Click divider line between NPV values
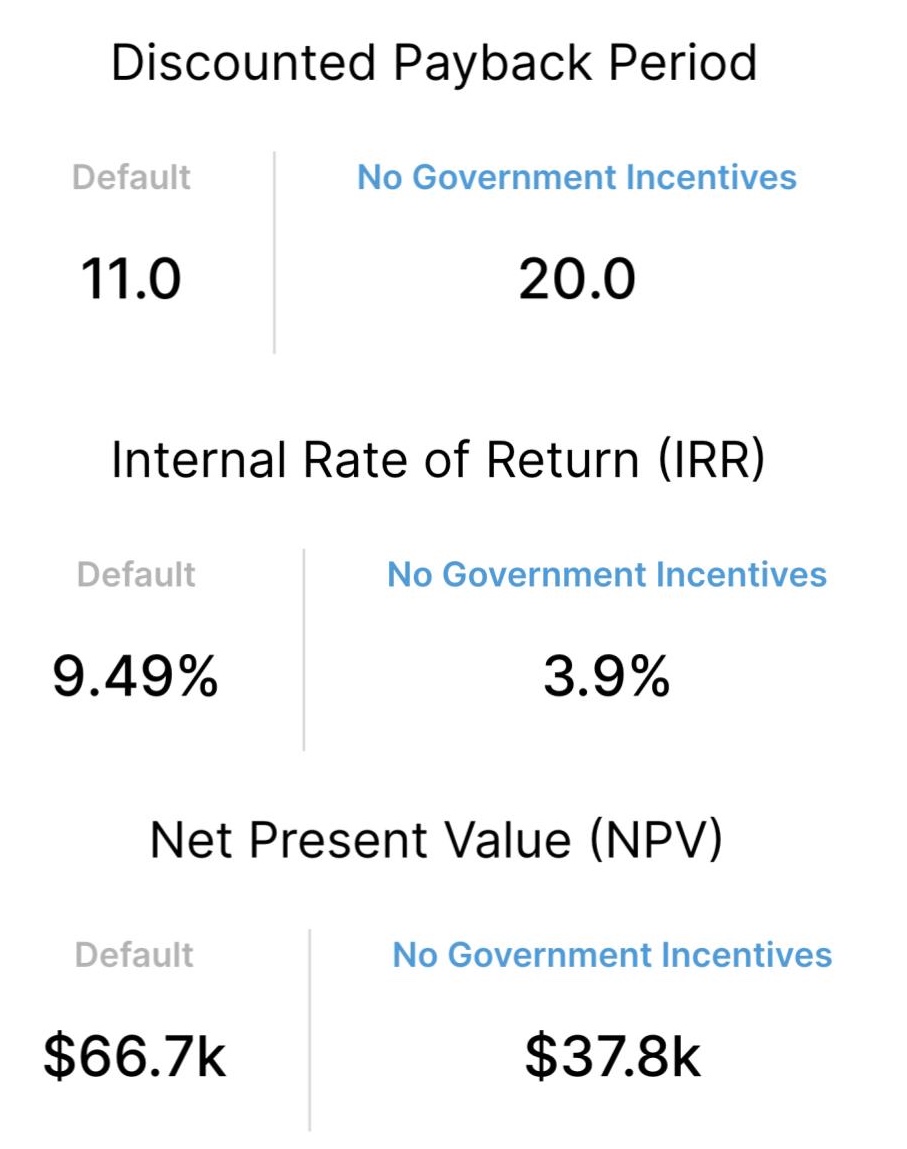 point(309,1030)
